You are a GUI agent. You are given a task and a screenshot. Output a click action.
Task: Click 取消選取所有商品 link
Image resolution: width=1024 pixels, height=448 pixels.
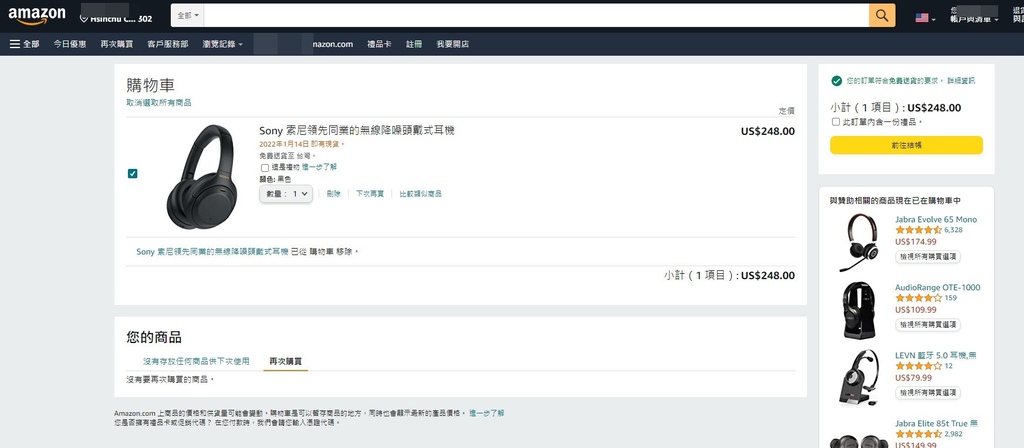[x=159, y=103]
